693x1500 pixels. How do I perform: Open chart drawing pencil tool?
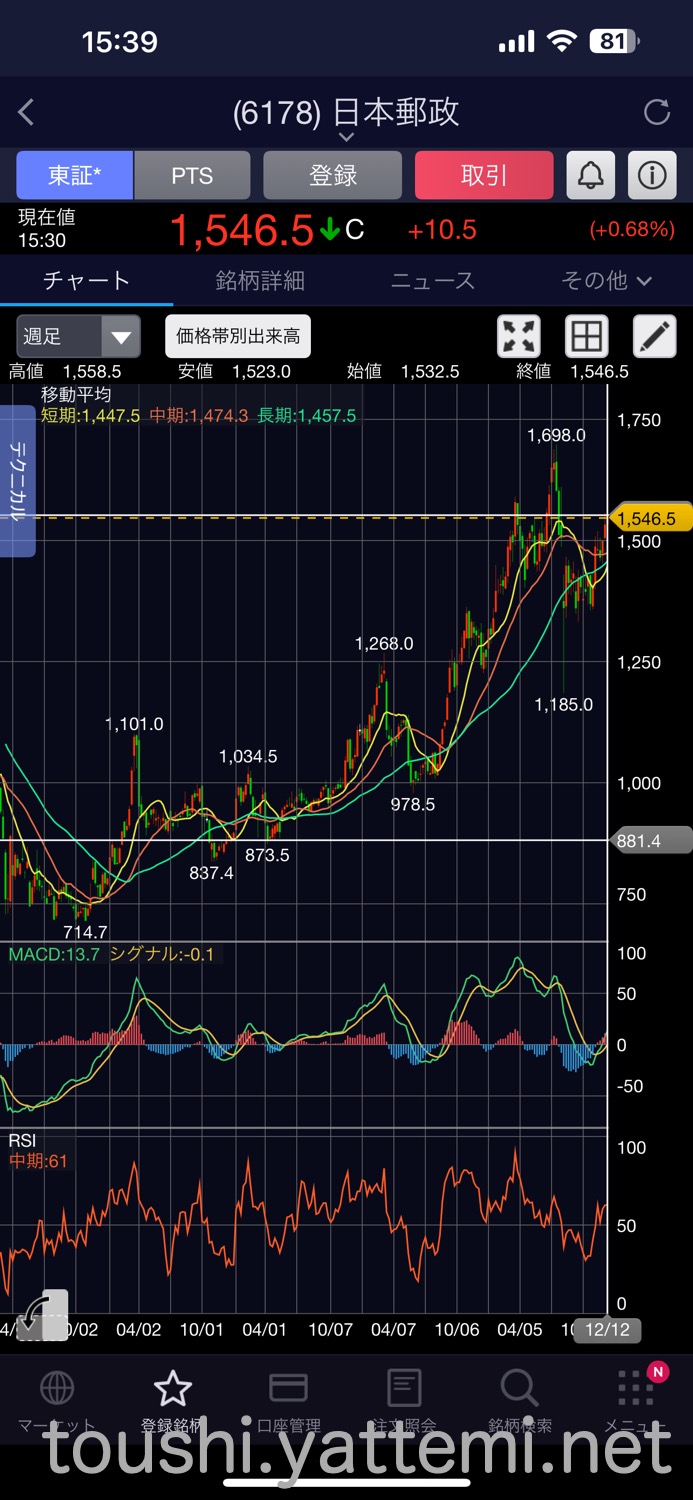click(x=655, y=336)
